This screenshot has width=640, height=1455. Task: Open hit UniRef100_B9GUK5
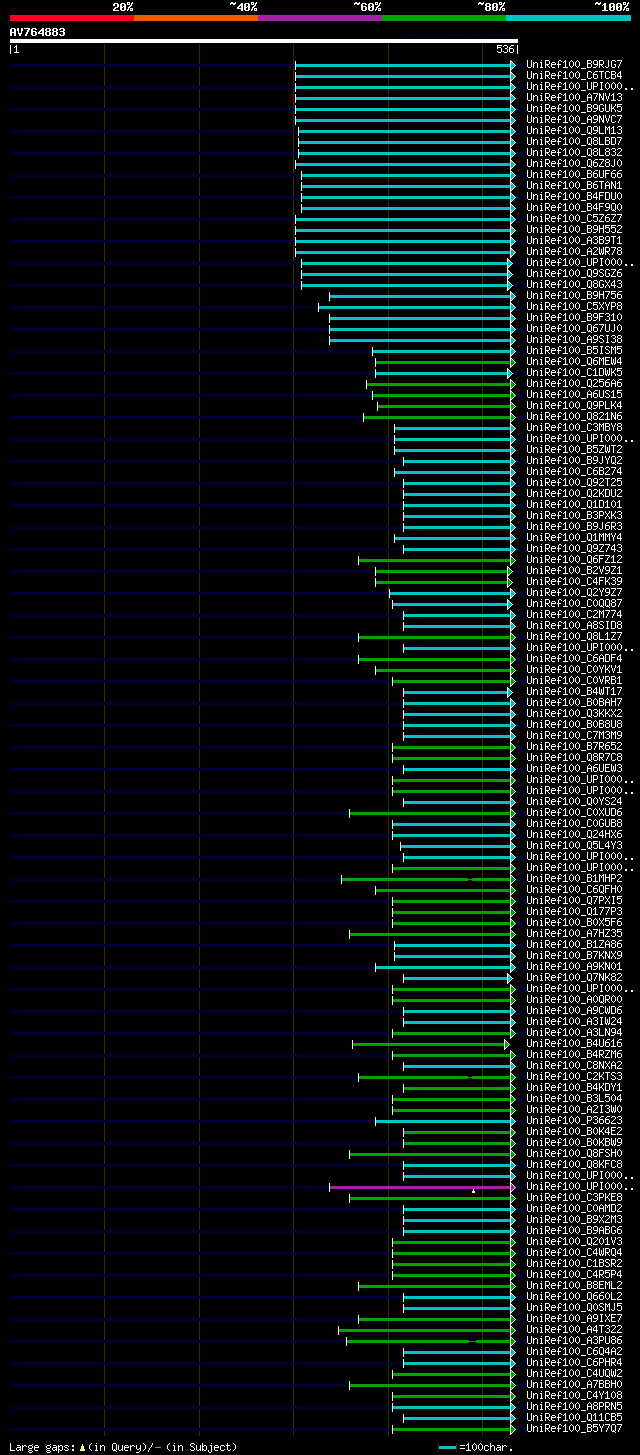(574, 108)
